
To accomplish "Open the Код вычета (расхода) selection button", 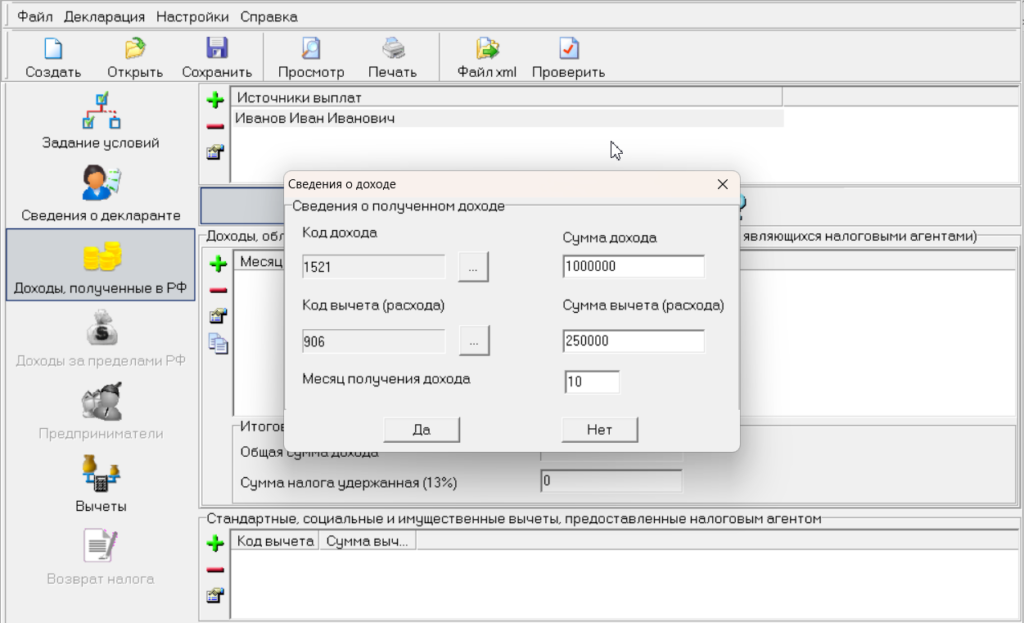I will click(474, 341).
